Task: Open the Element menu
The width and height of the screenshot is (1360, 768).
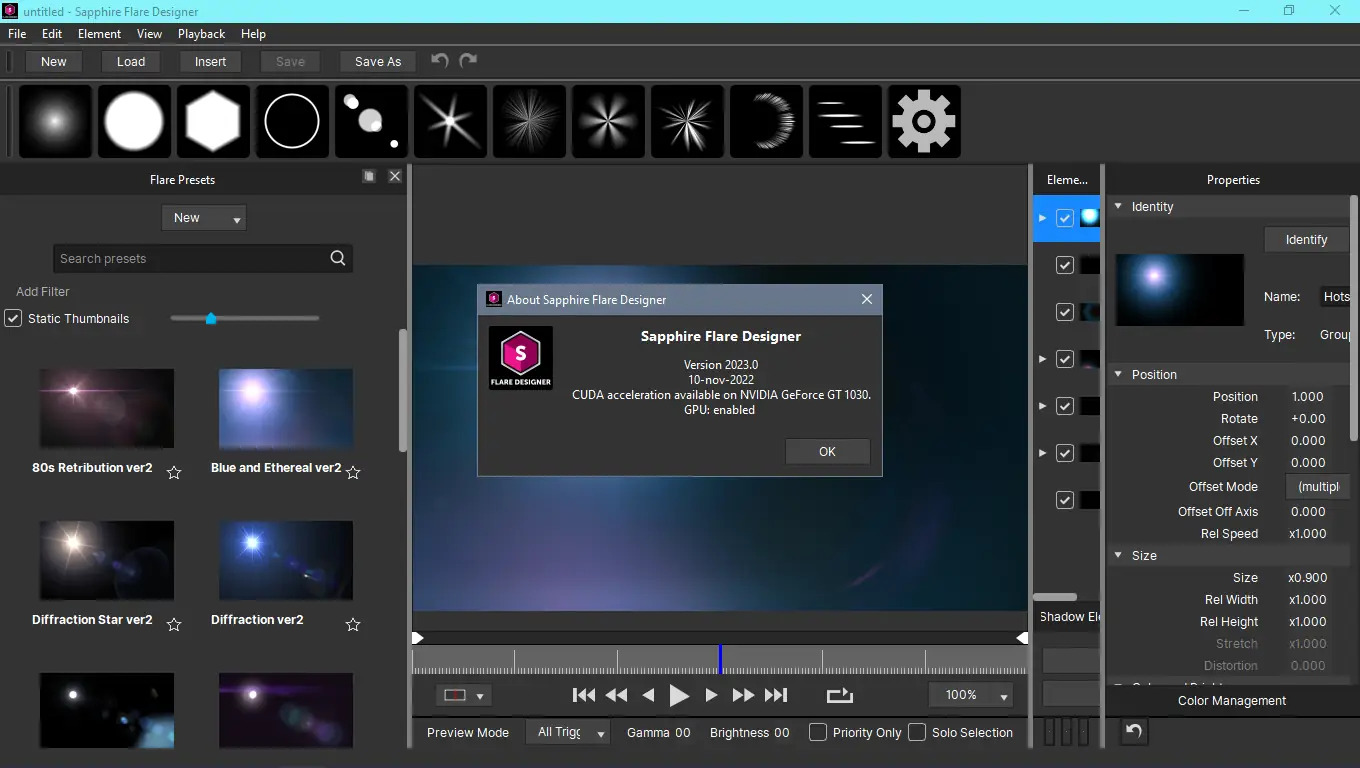Action: pyautogui.click(x=99, y=34)
